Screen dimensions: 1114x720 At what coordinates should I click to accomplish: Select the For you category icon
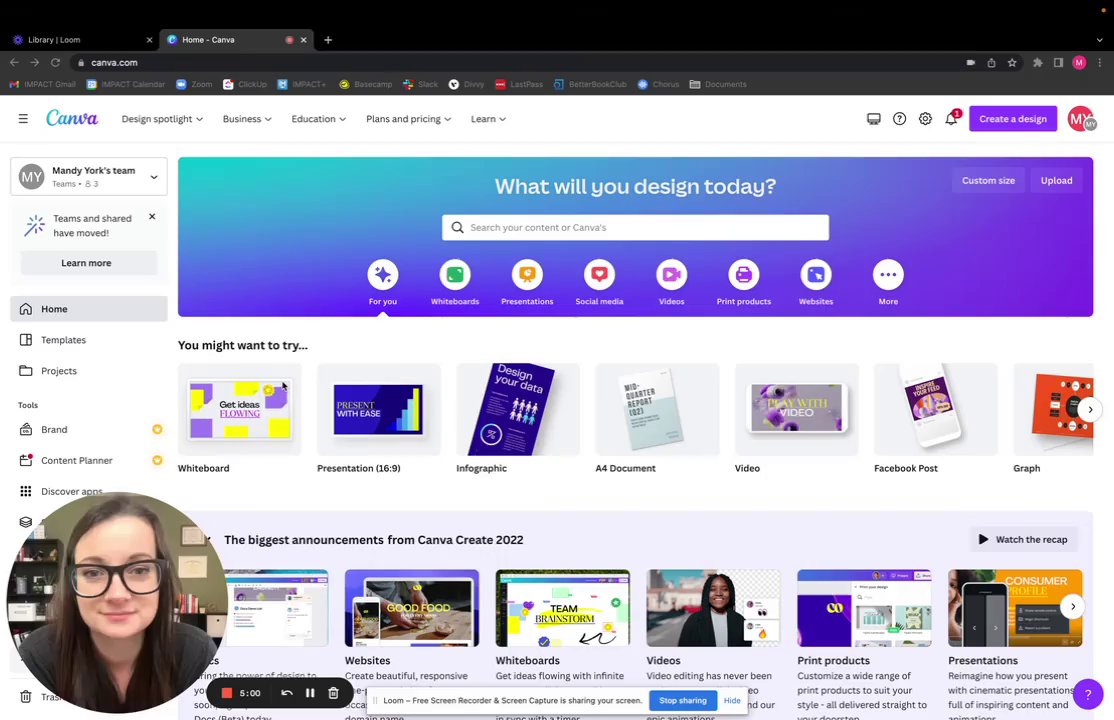coord(383,274)
